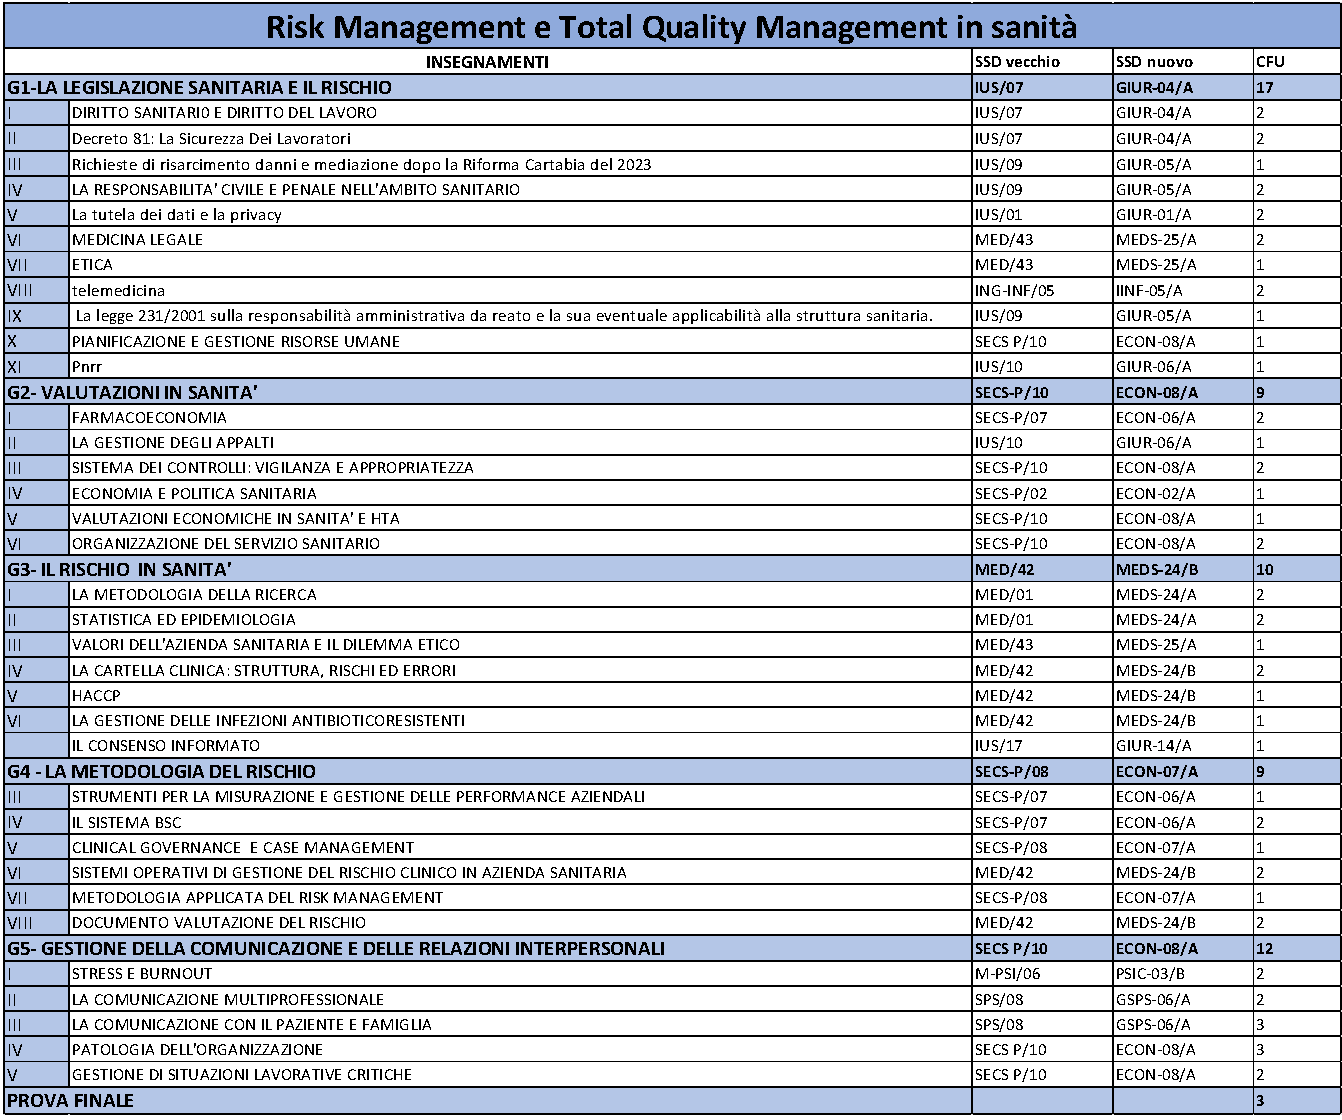Select the 'GIUR-14/A' cell

(1183, 746)
